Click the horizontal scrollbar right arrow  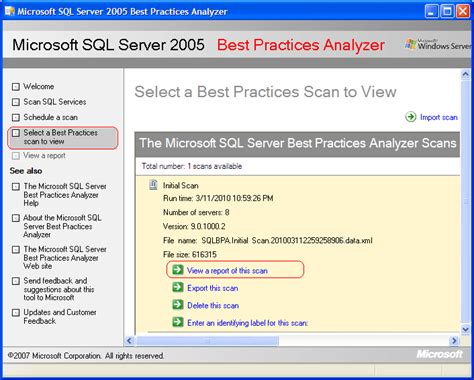pos(454,341)
